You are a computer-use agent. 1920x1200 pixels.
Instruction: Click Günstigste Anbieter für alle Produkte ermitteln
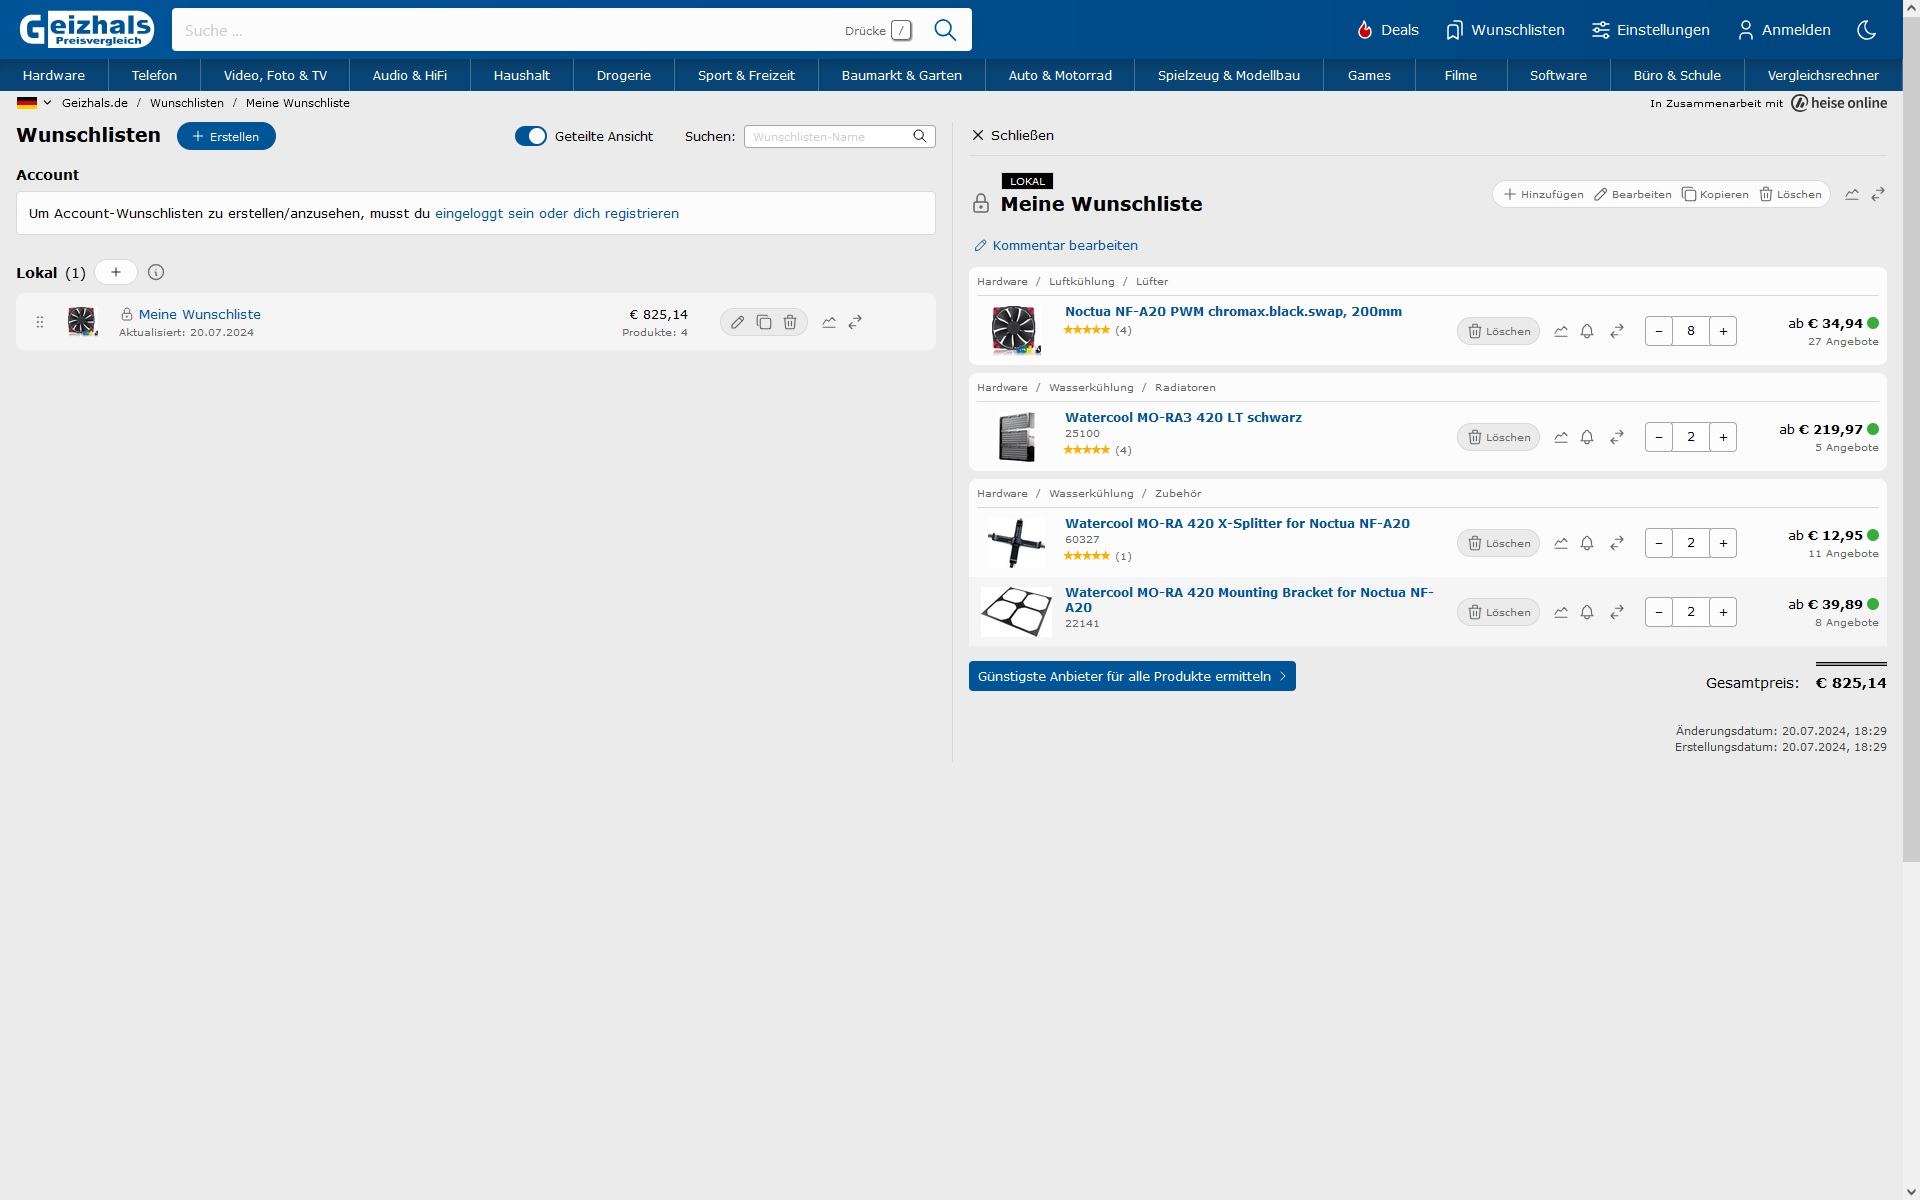[1132, 676]
